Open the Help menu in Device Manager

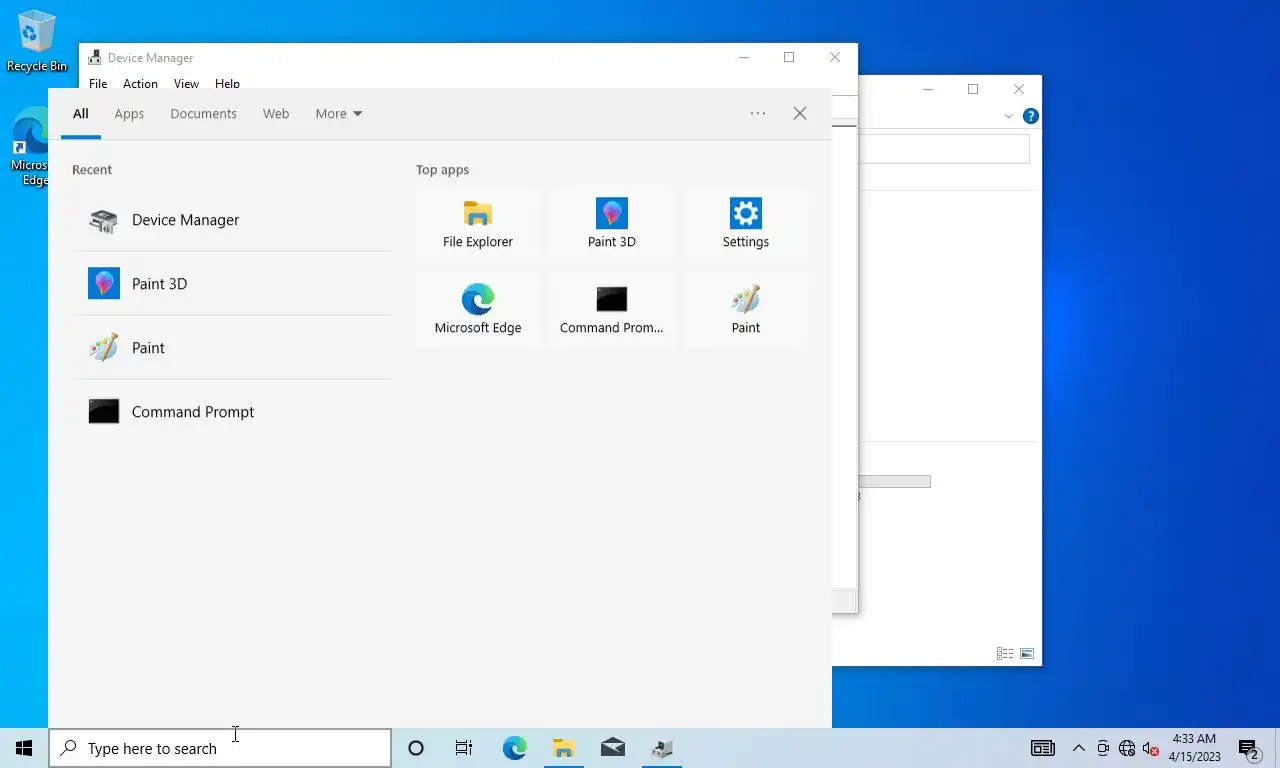pyautogui.click(x=227, y=84)
